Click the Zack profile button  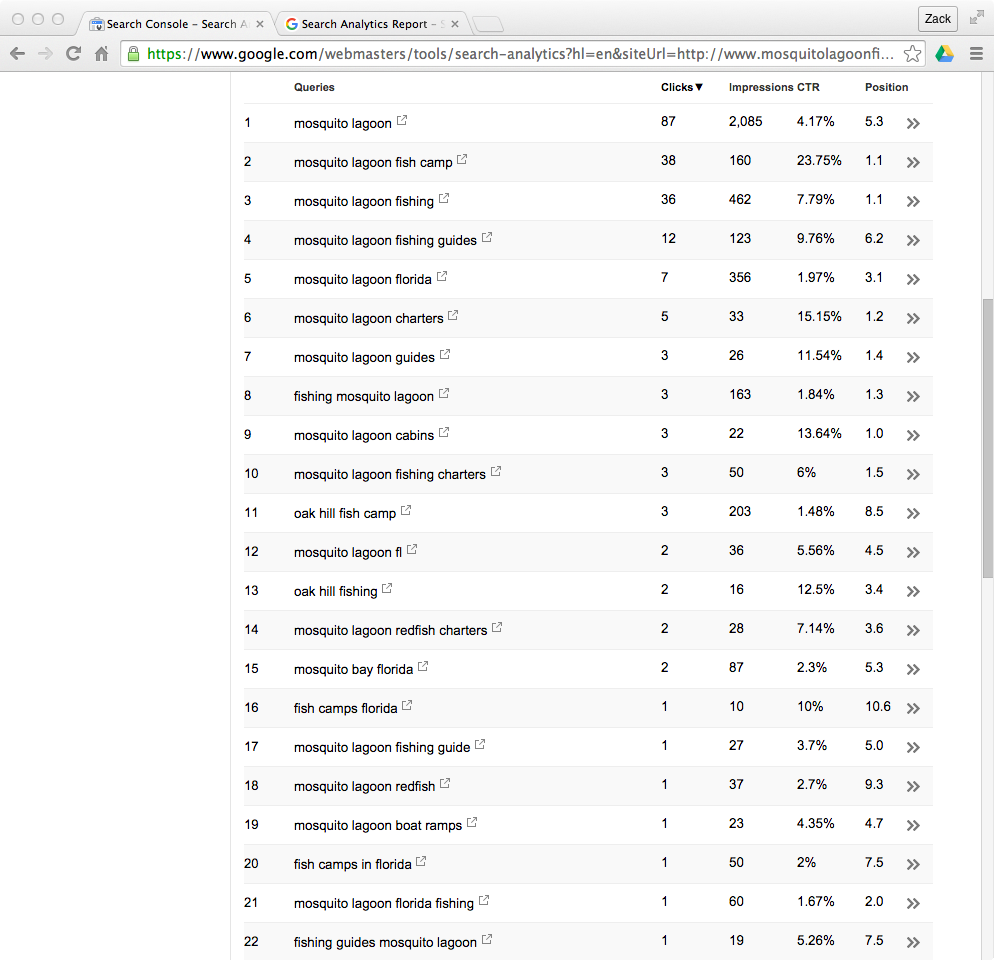point(937,18)
